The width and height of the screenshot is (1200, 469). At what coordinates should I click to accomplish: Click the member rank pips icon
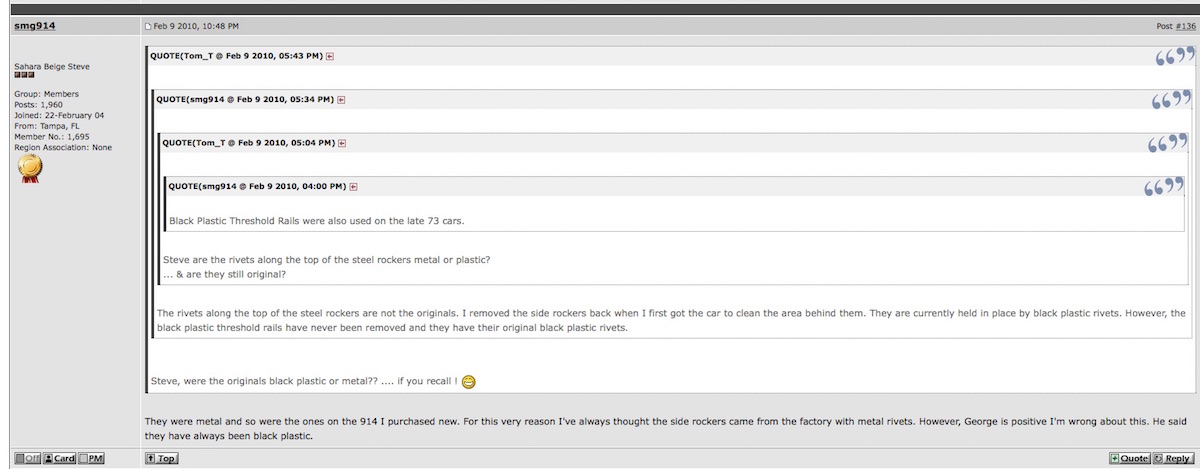(25, 76)
